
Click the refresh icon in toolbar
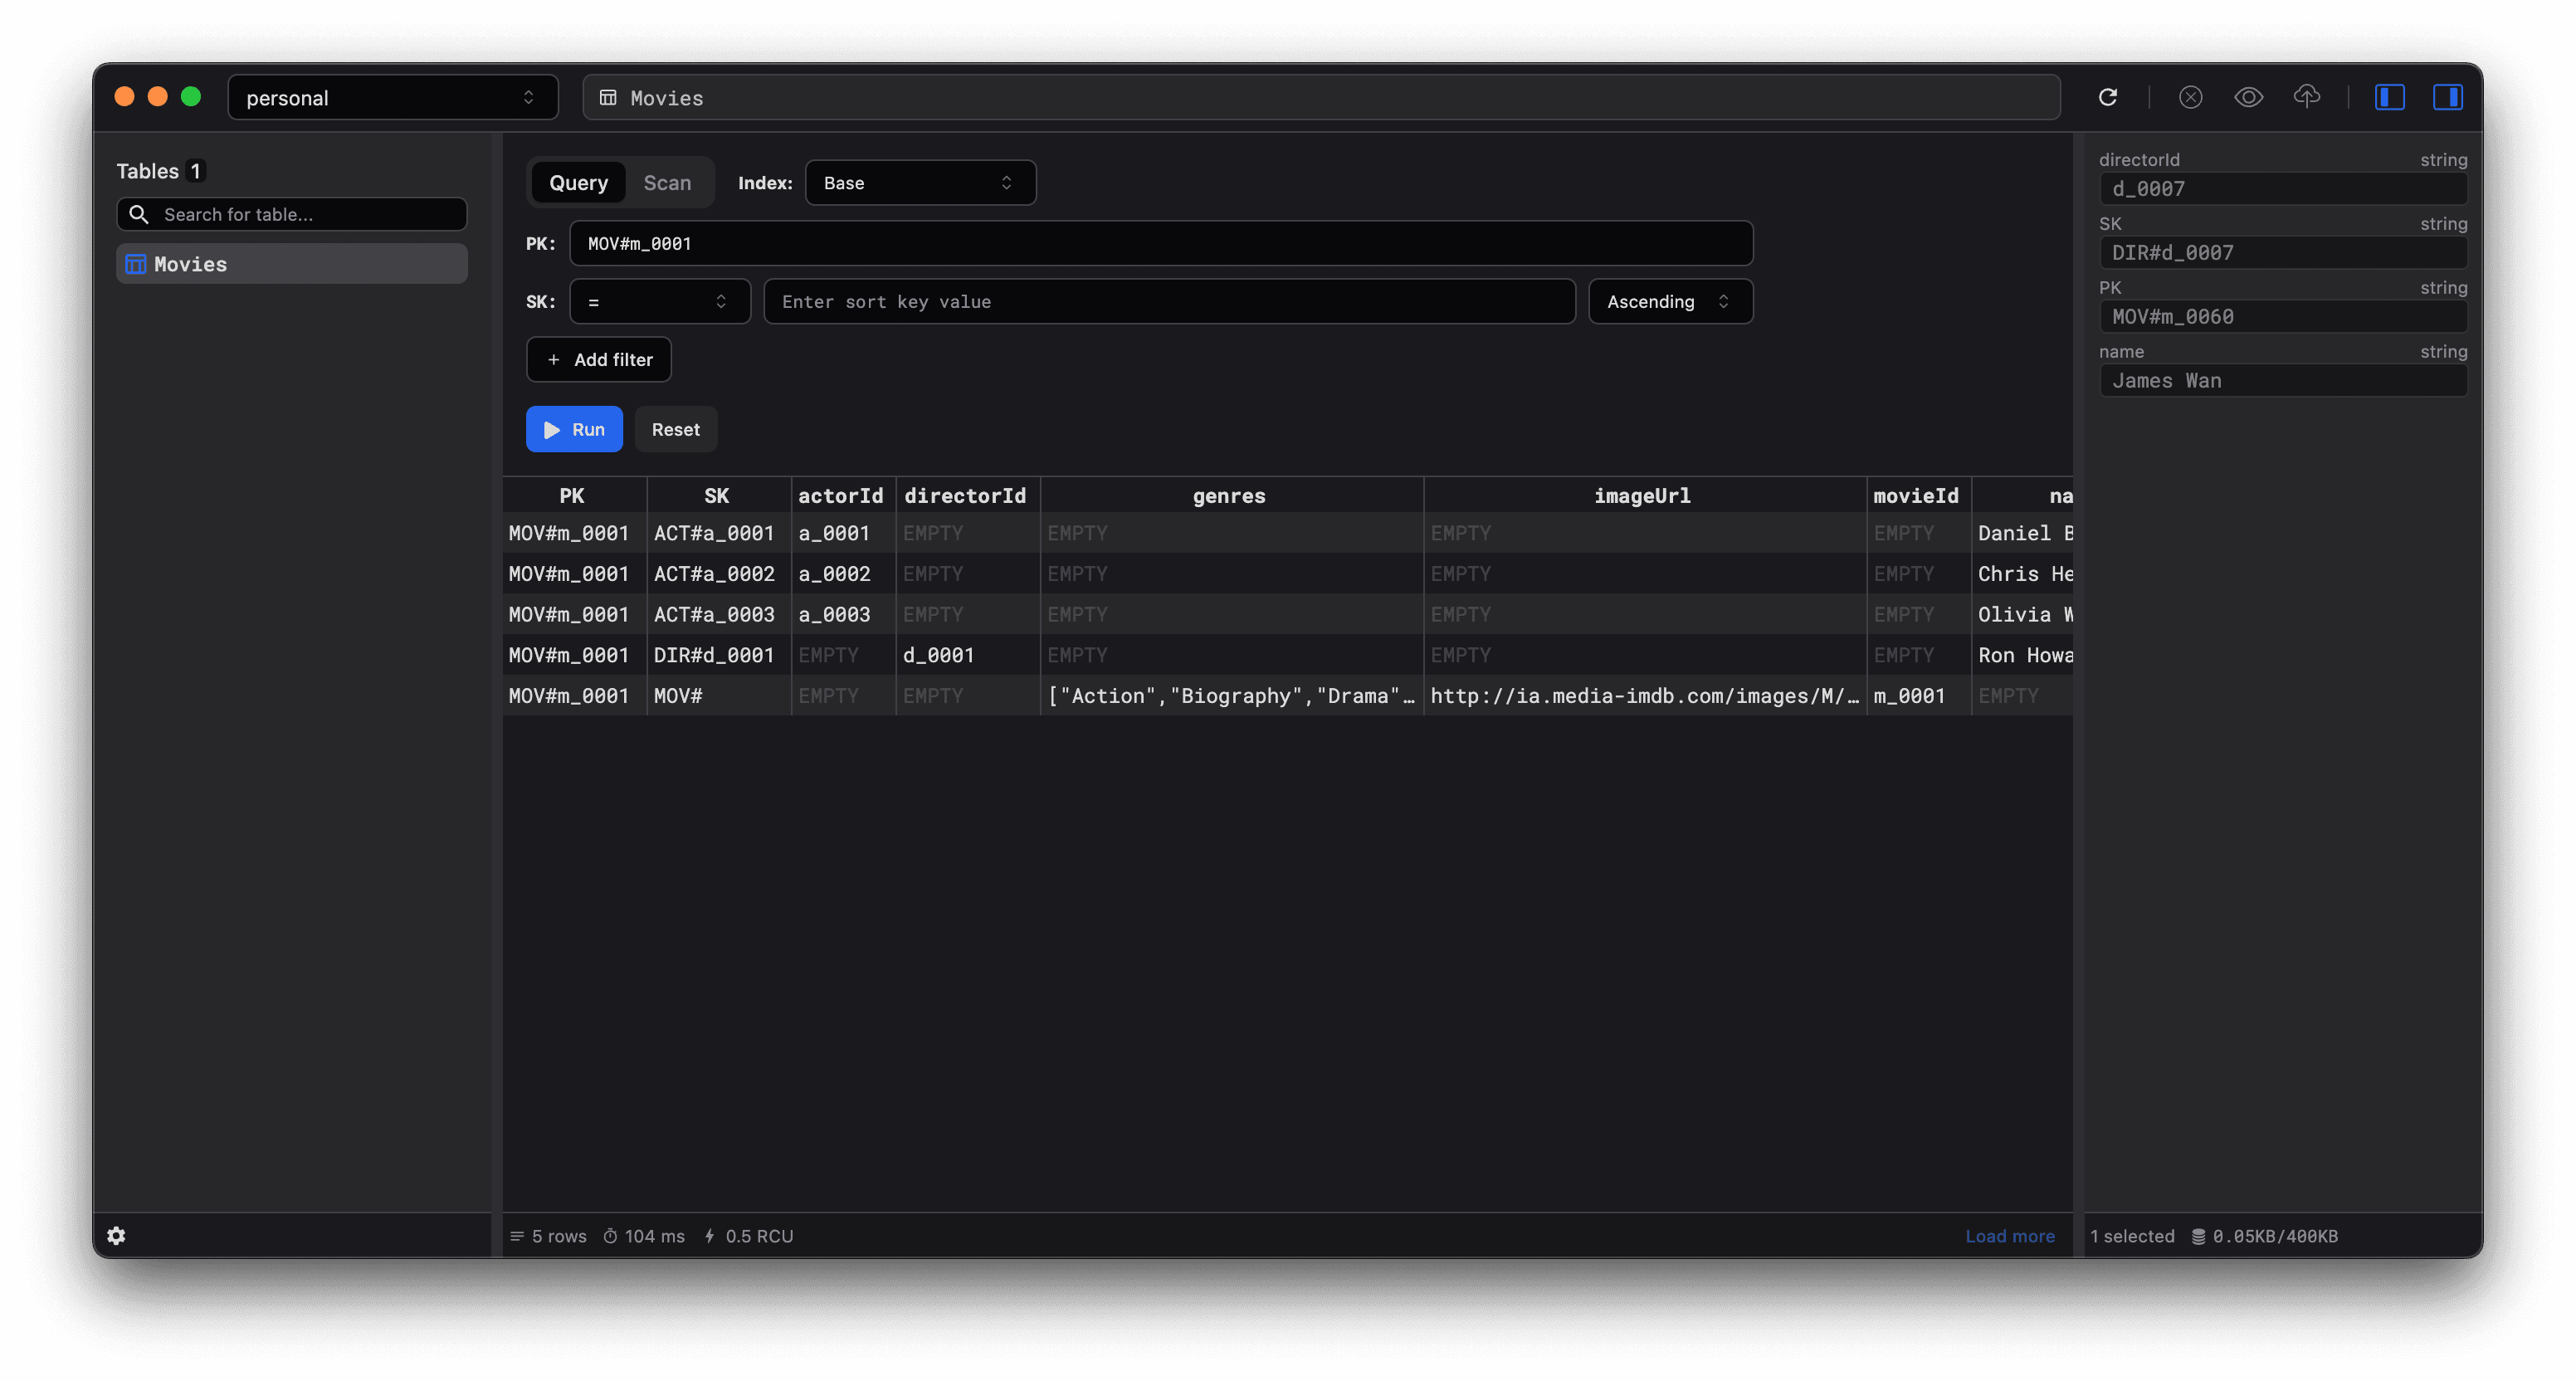coord(2107,97)
